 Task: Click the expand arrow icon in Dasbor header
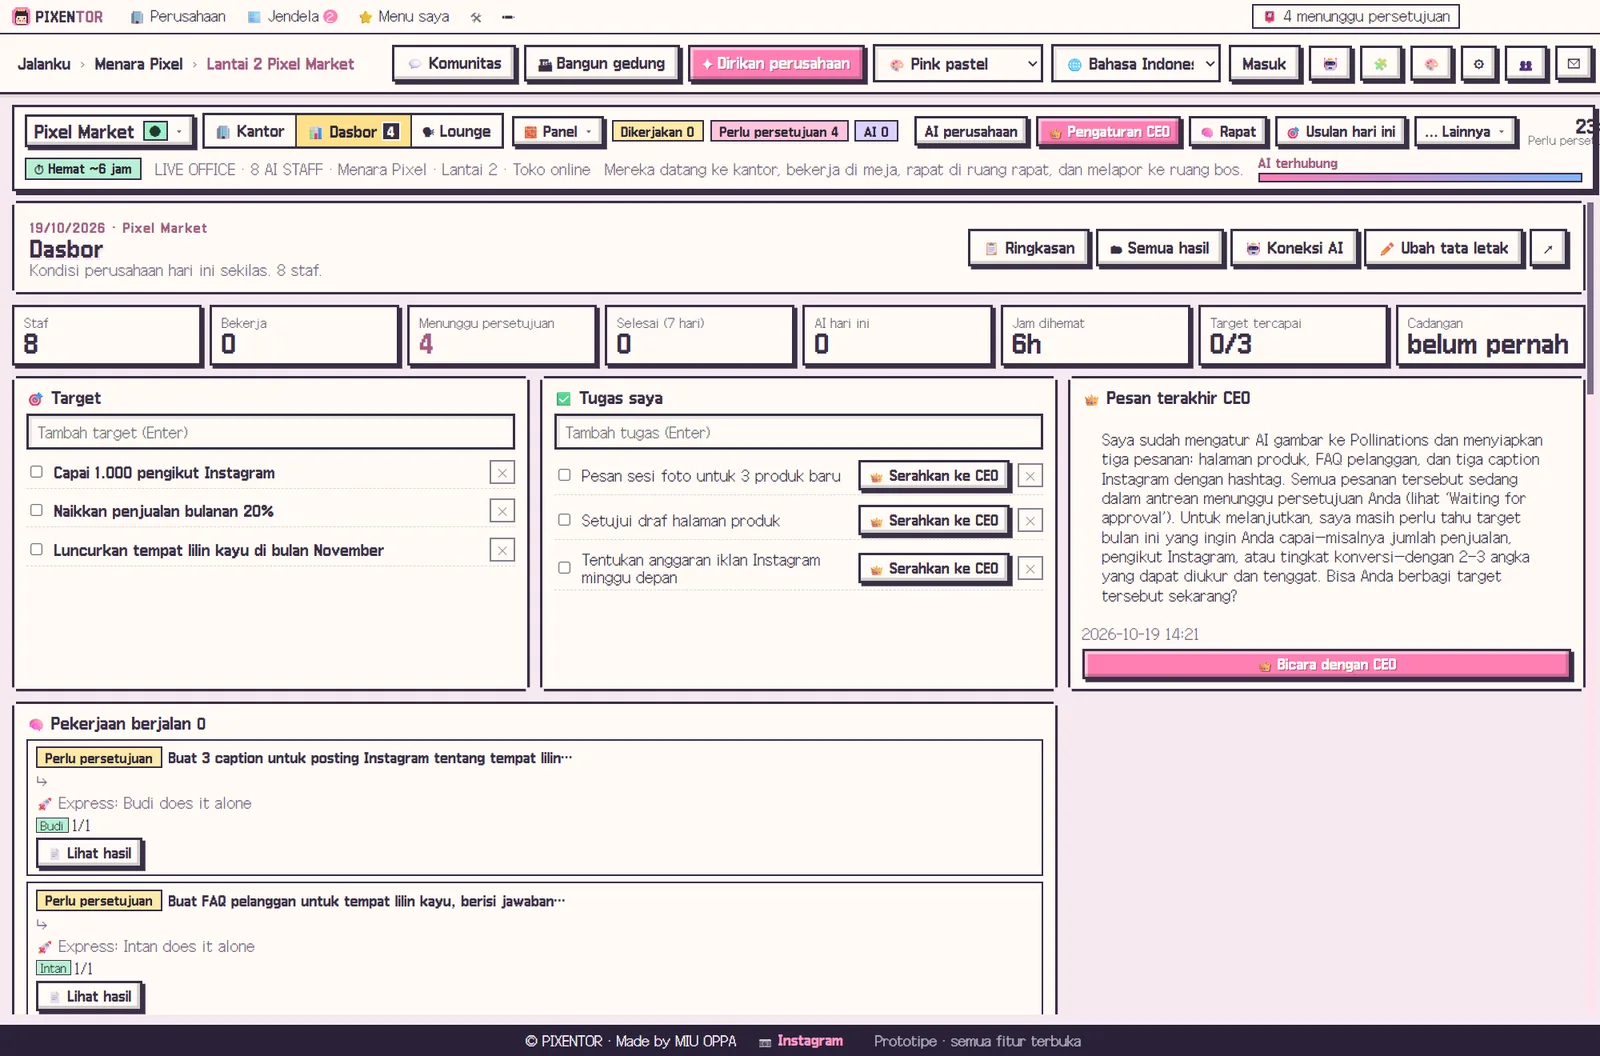click(x=1548, y=249)
